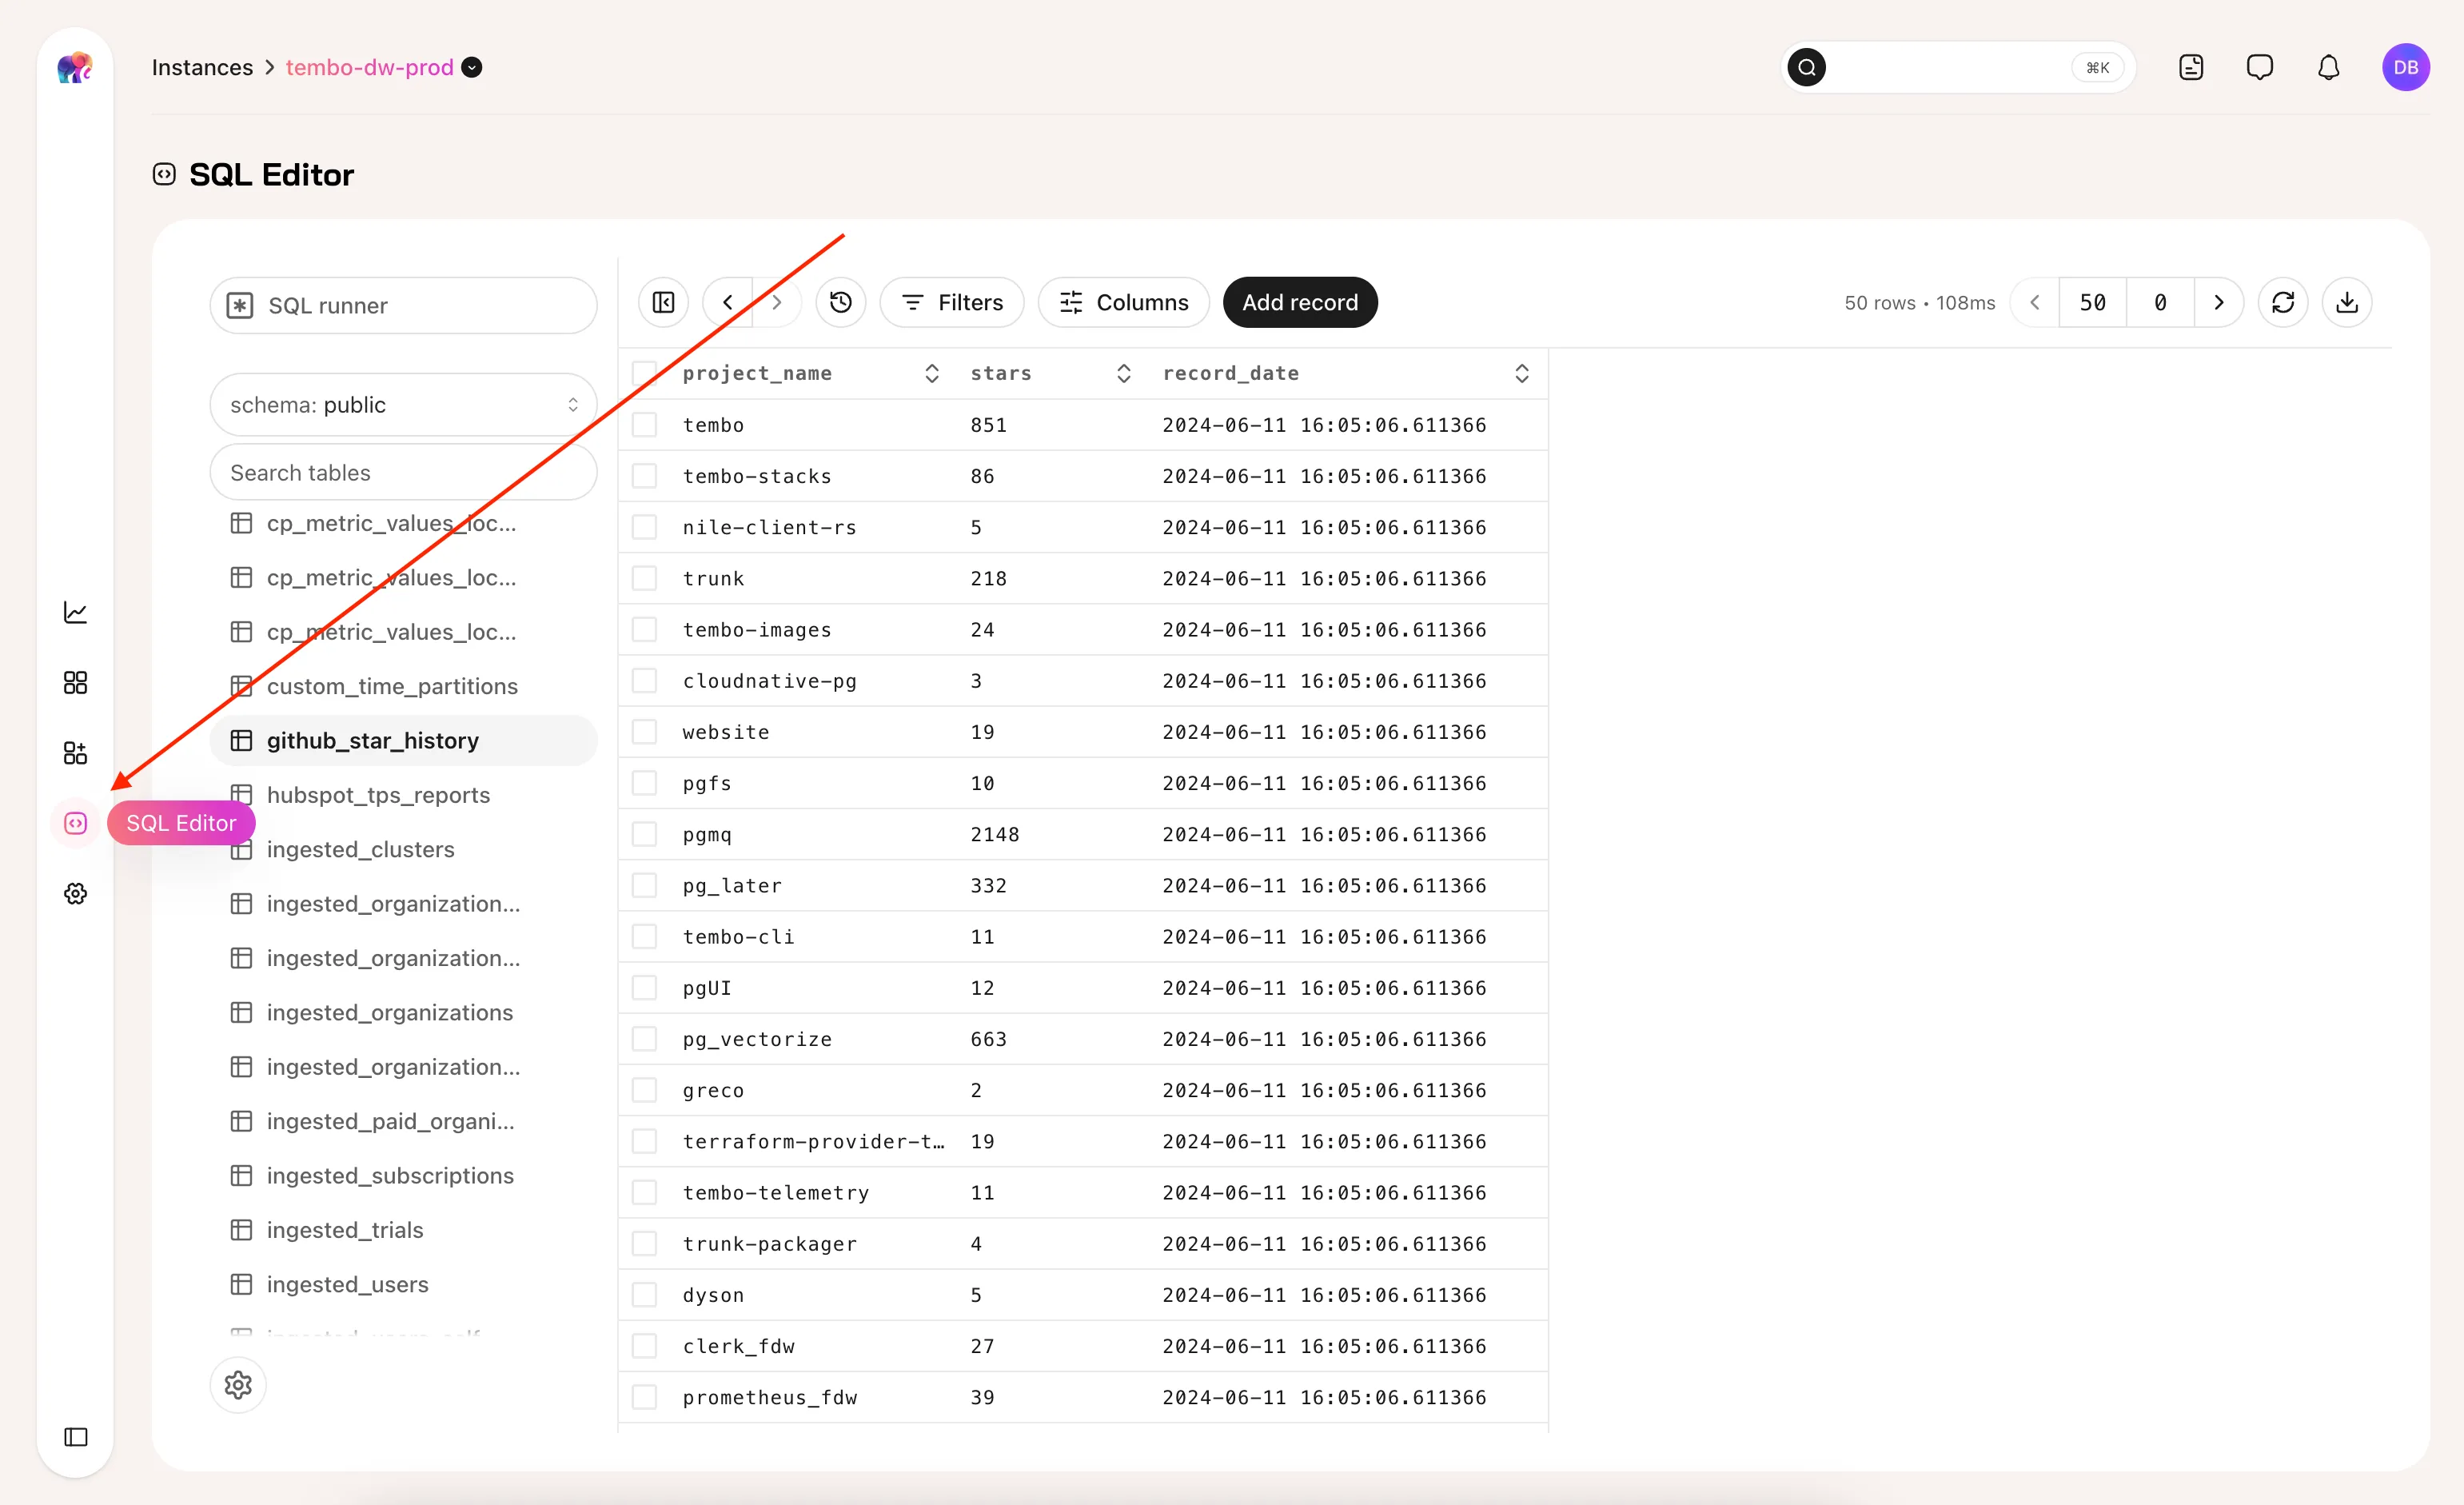Screen dimensions: 2464x1505
Task: Click Add record
Action: [1300, 302]
